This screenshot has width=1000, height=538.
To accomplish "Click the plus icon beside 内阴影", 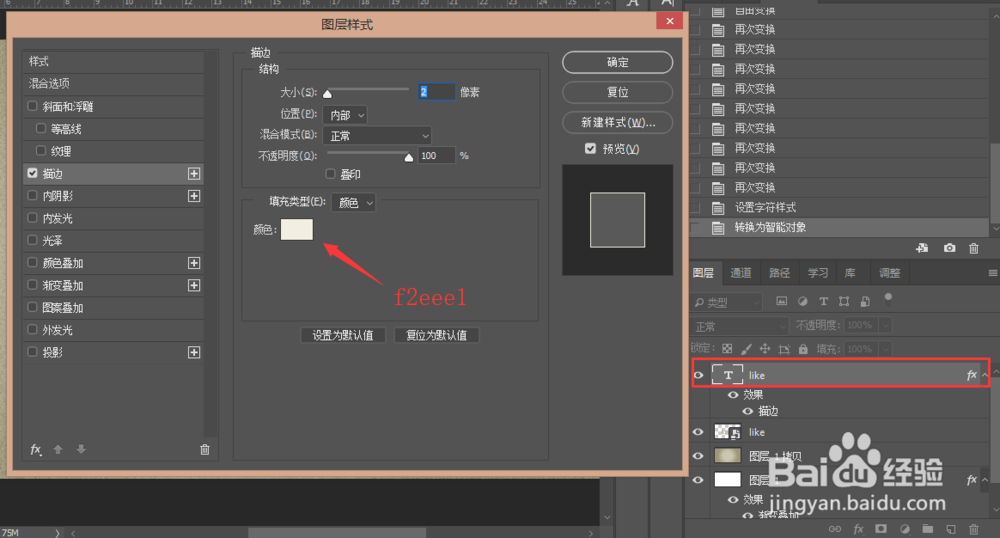I will click(194, 196).
